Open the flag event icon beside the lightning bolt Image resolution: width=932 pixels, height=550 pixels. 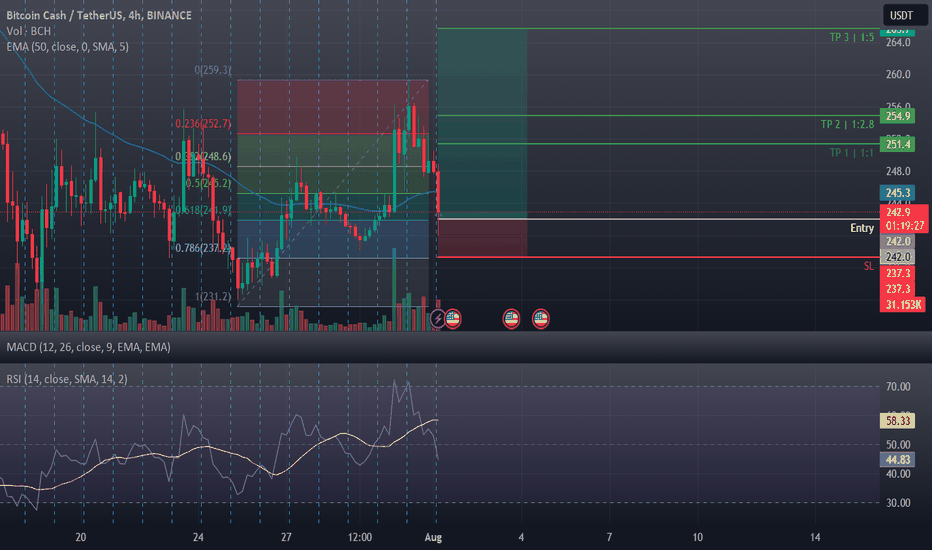point(453,319)
